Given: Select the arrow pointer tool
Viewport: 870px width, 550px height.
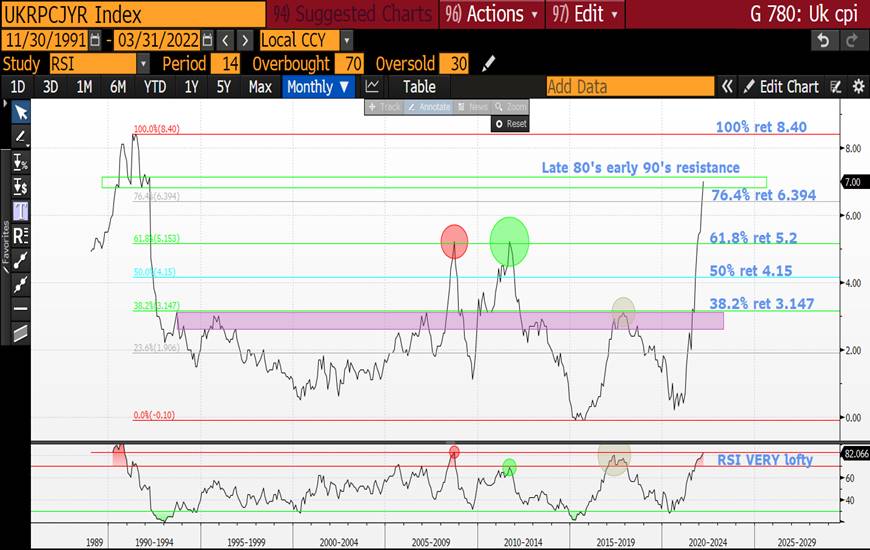Looking at the screenshot, I should pyautogui.click(x=19, y=112).
